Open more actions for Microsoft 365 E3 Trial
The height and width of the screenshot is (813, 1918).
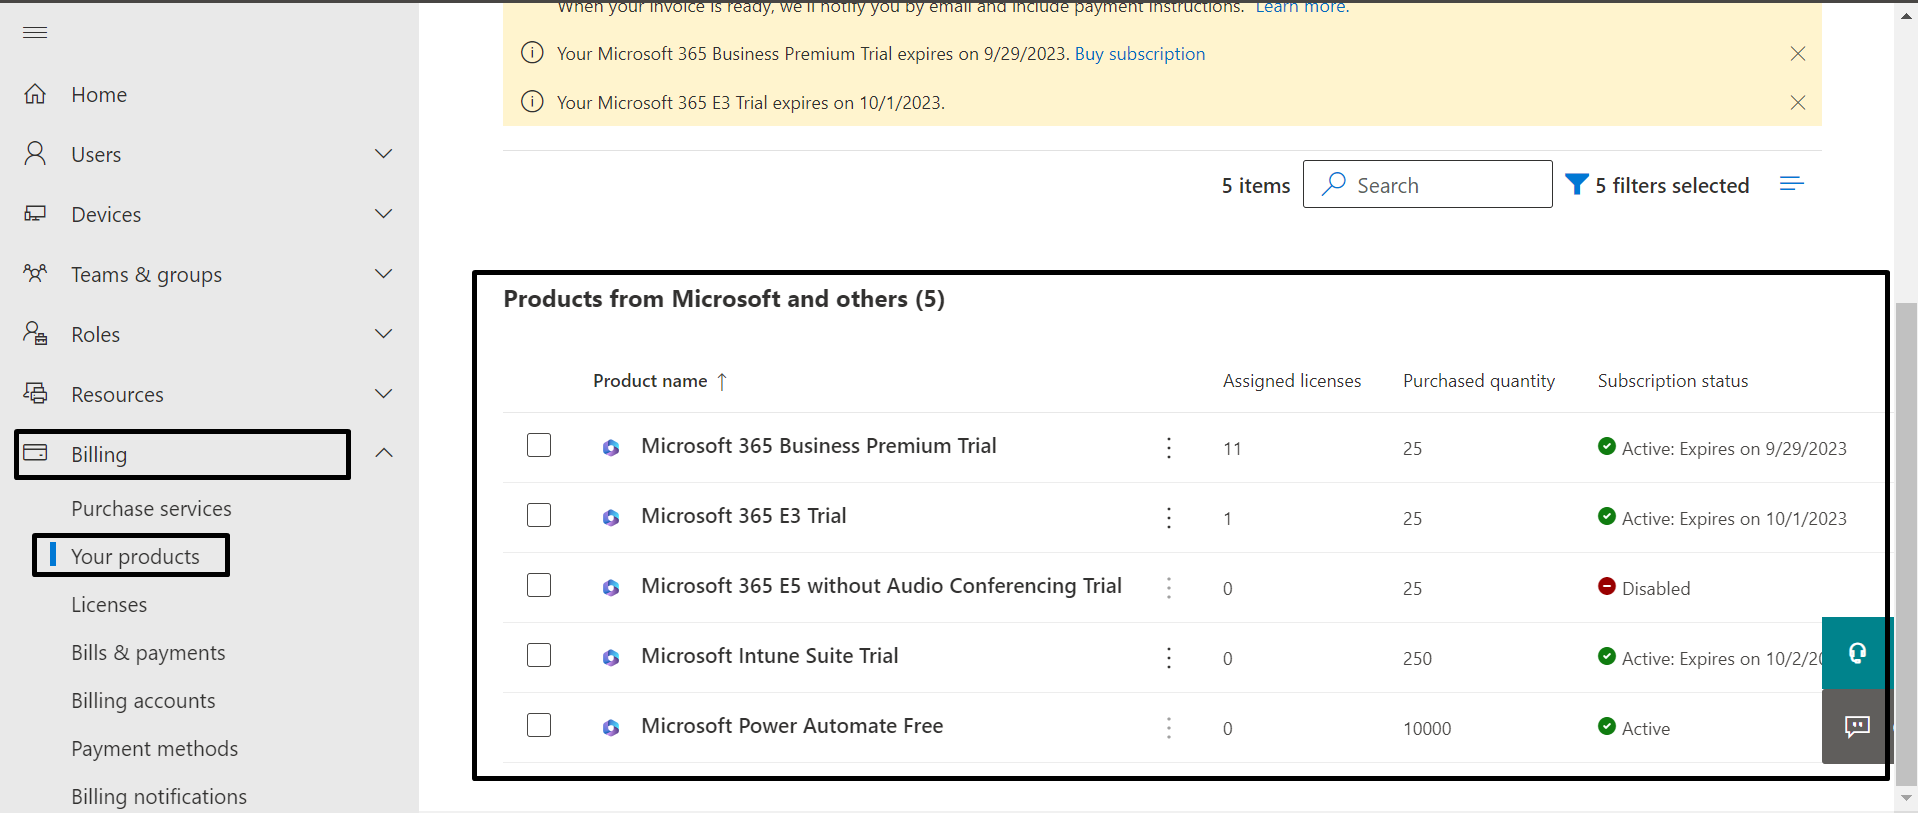tap(1168, 518)
